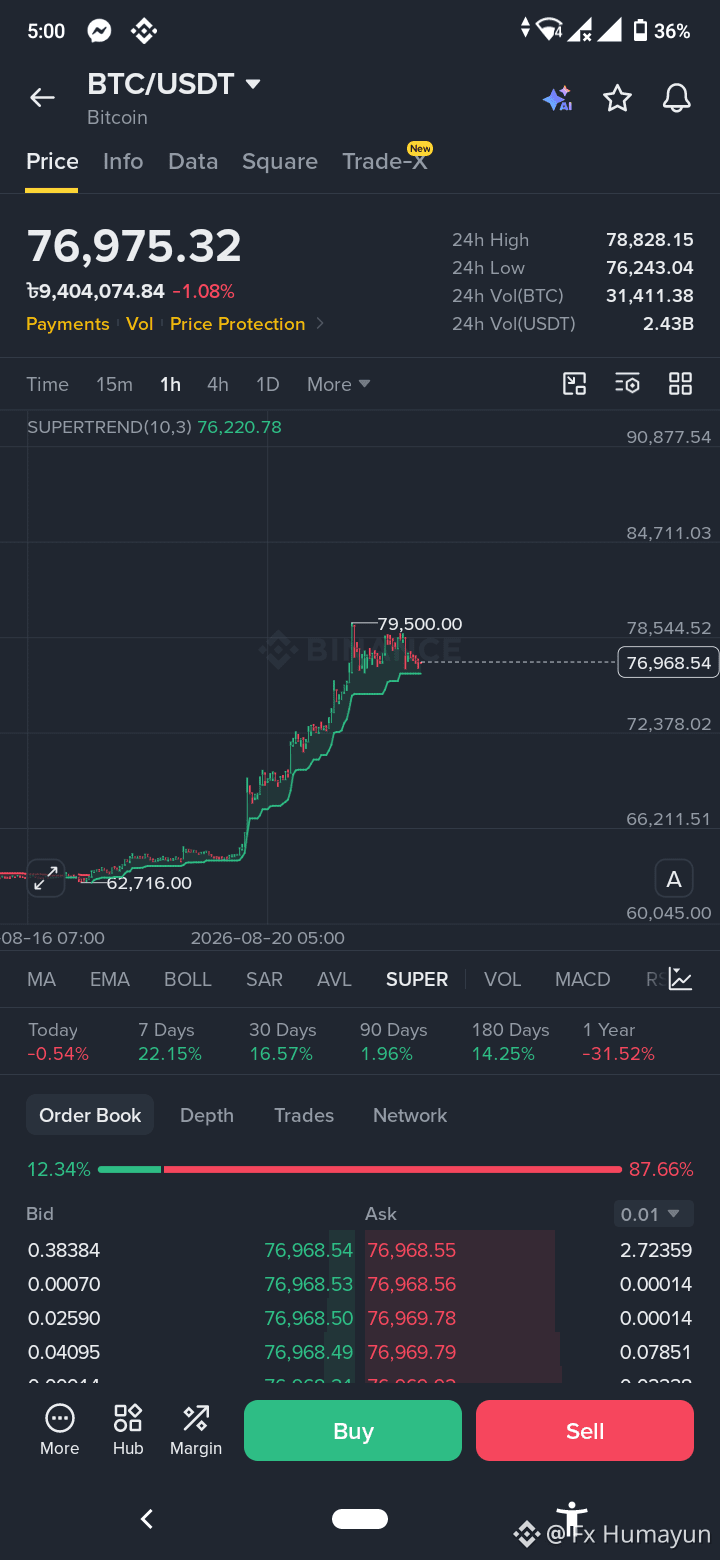Switch to the Square tab

pos(280,161)
